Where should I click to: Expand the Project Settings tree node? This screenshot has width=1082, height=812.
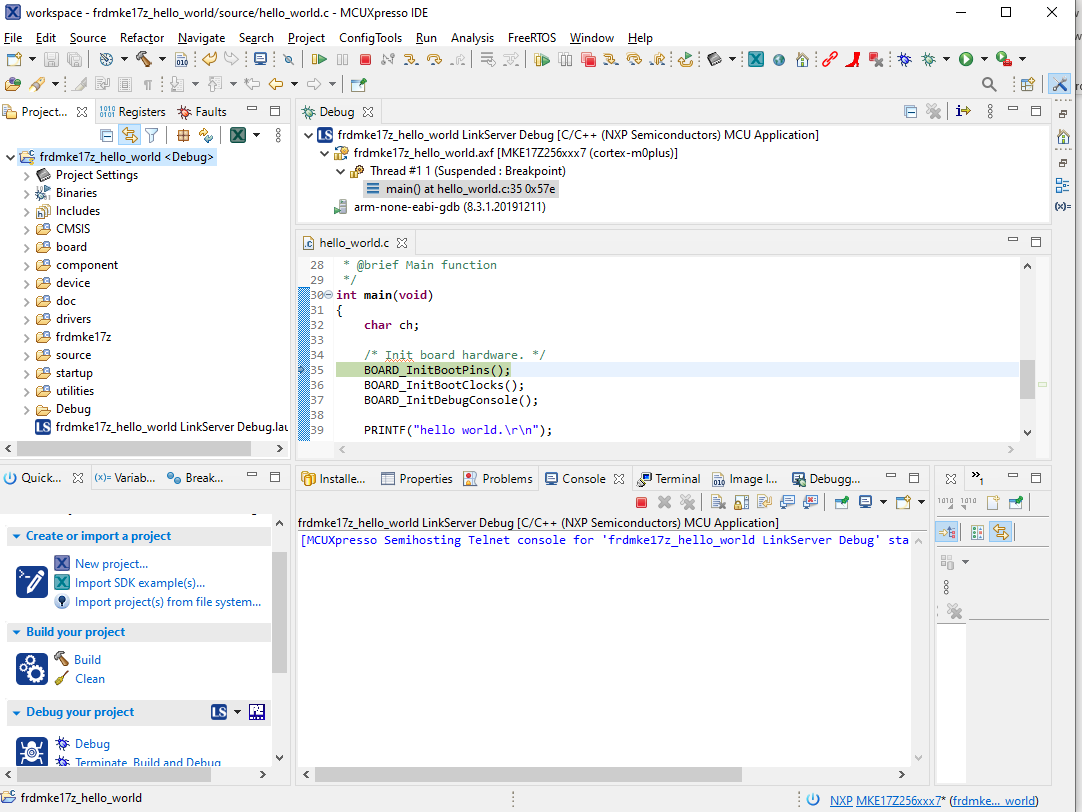(27, 175)
